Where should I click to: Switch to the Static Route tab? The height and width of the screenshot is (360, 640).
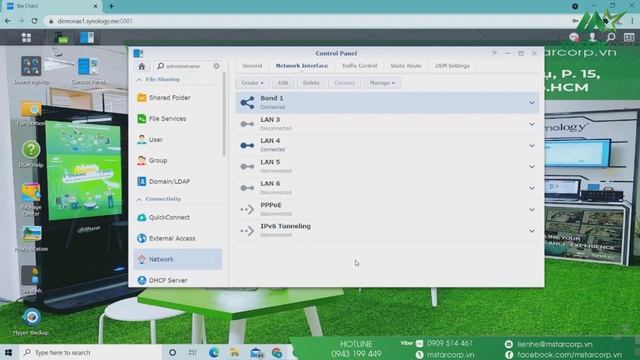406,66
